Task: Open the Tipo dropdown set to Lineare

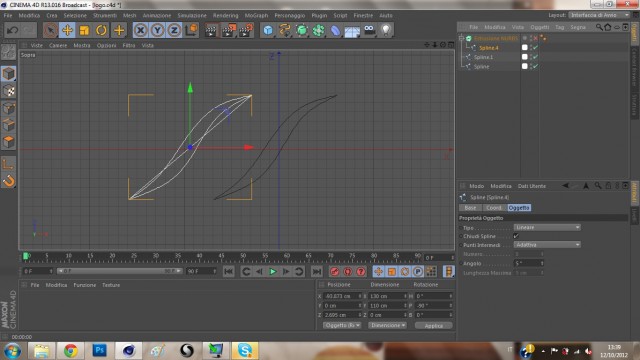Action: click(x=547, y=227)
